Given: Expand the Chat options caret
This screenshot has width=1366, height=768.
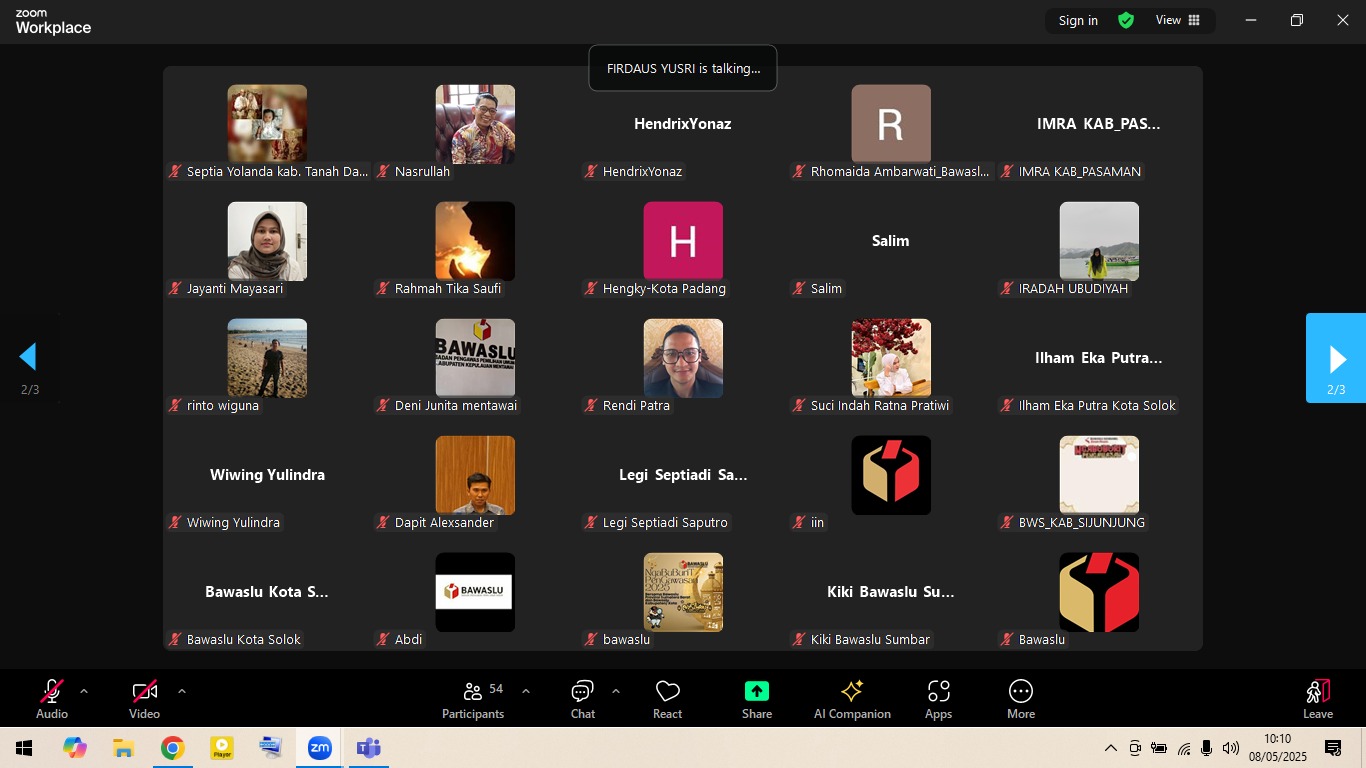Looking at the screenshot, I should (x=615, y=691).
